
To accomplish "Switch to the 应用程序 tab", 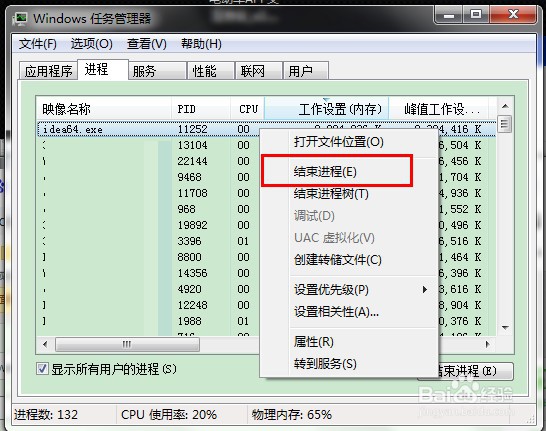I will pyautogui.click(x=48, y=71).
